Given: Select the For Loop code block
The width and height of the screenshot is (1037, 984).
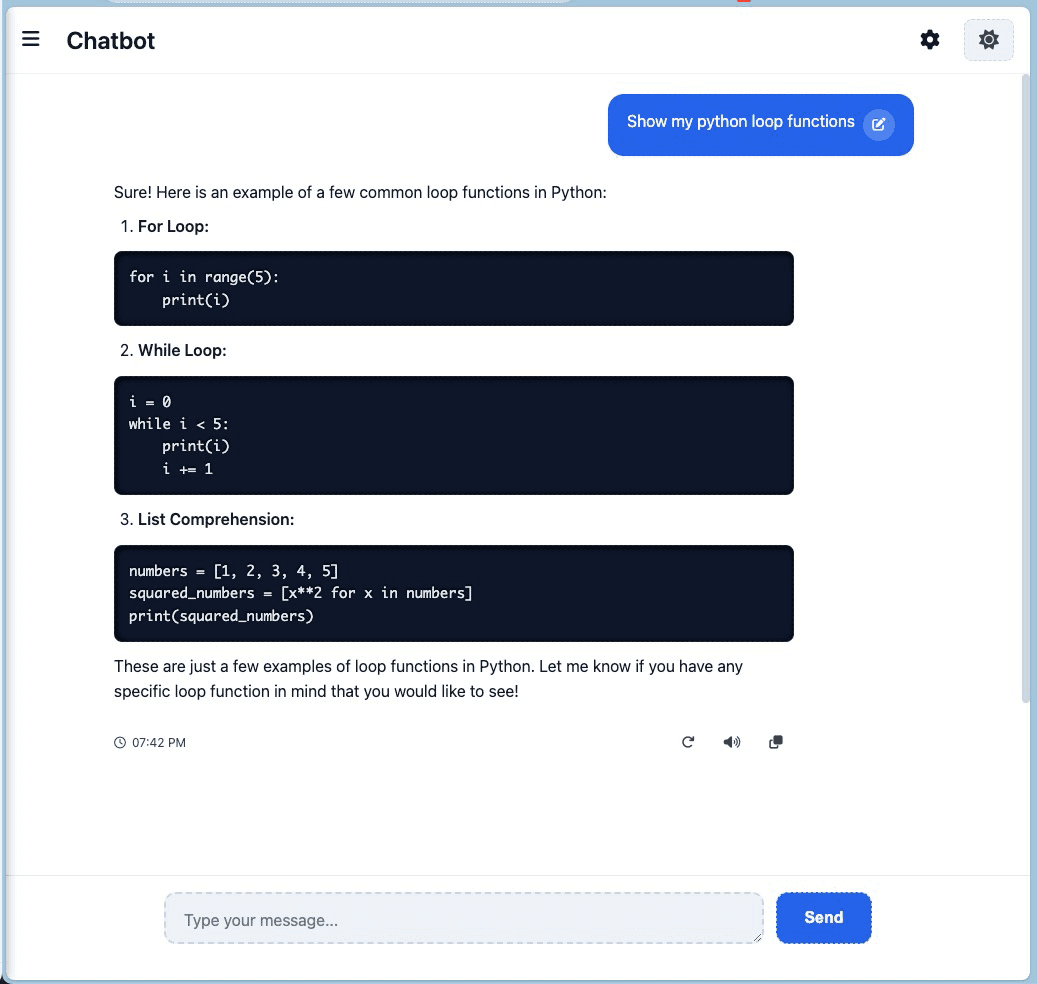Looking at the screenshot, I should point(453,287).
